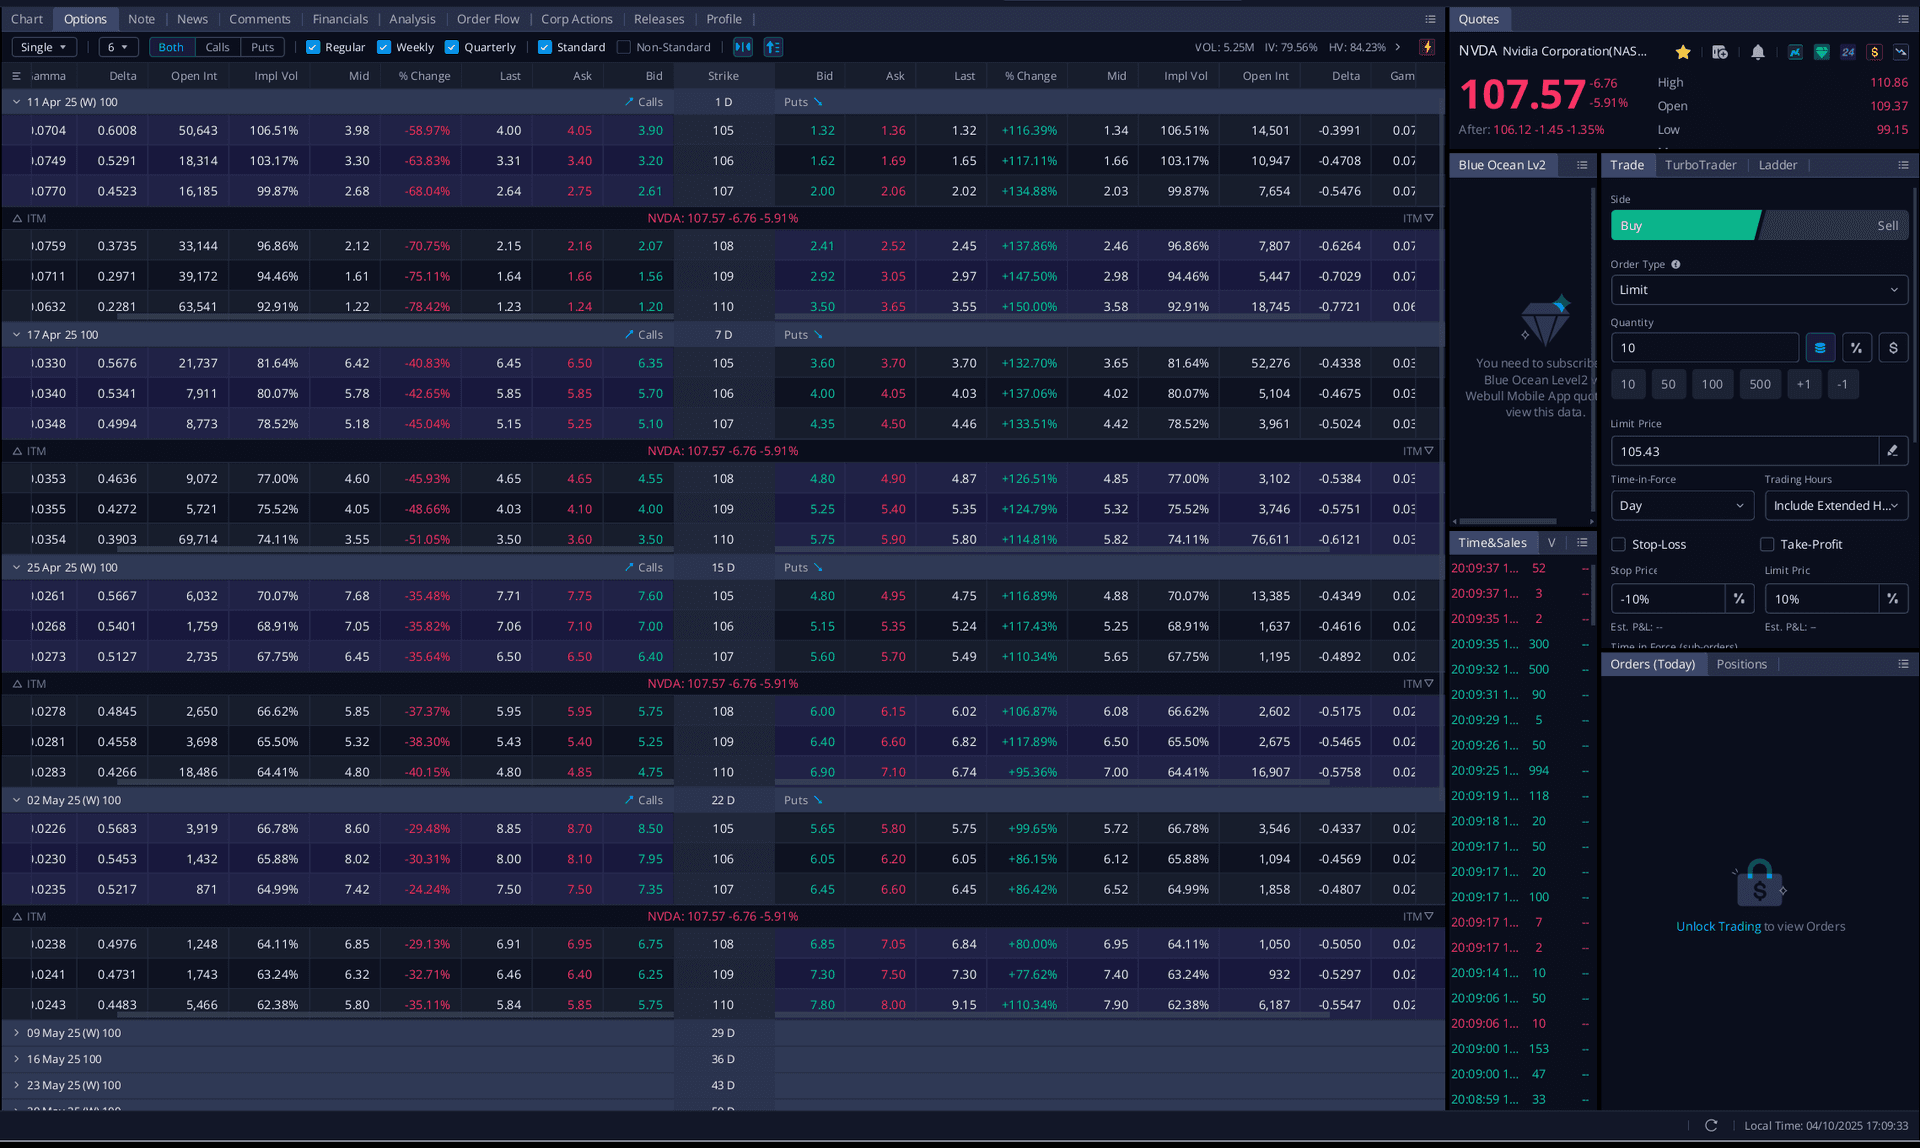This screenshot has height=1148, width=1920.
Task: Open price alerts via the bell icon
Action: [x=1758, y=51]
